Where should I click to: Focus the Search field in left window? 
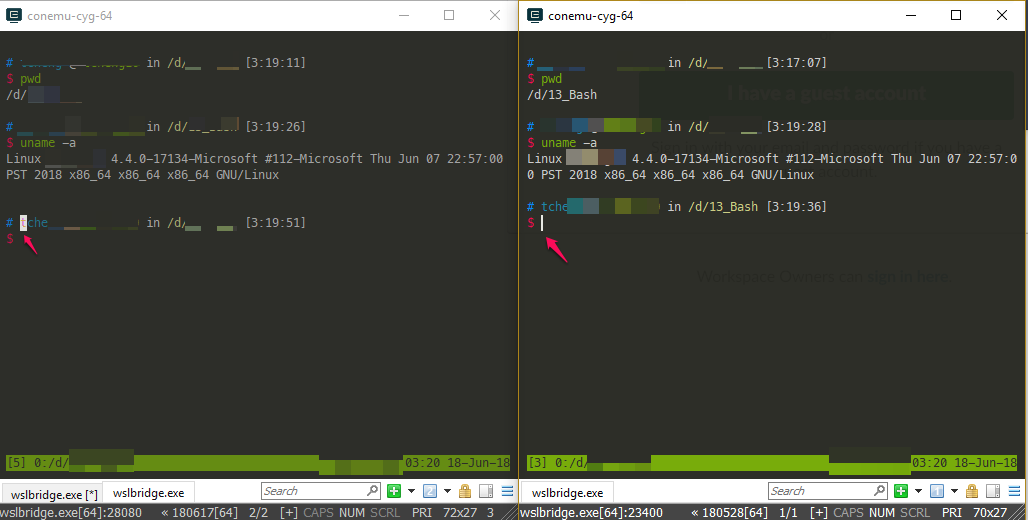pyautogui.click(x=320, y=491)
